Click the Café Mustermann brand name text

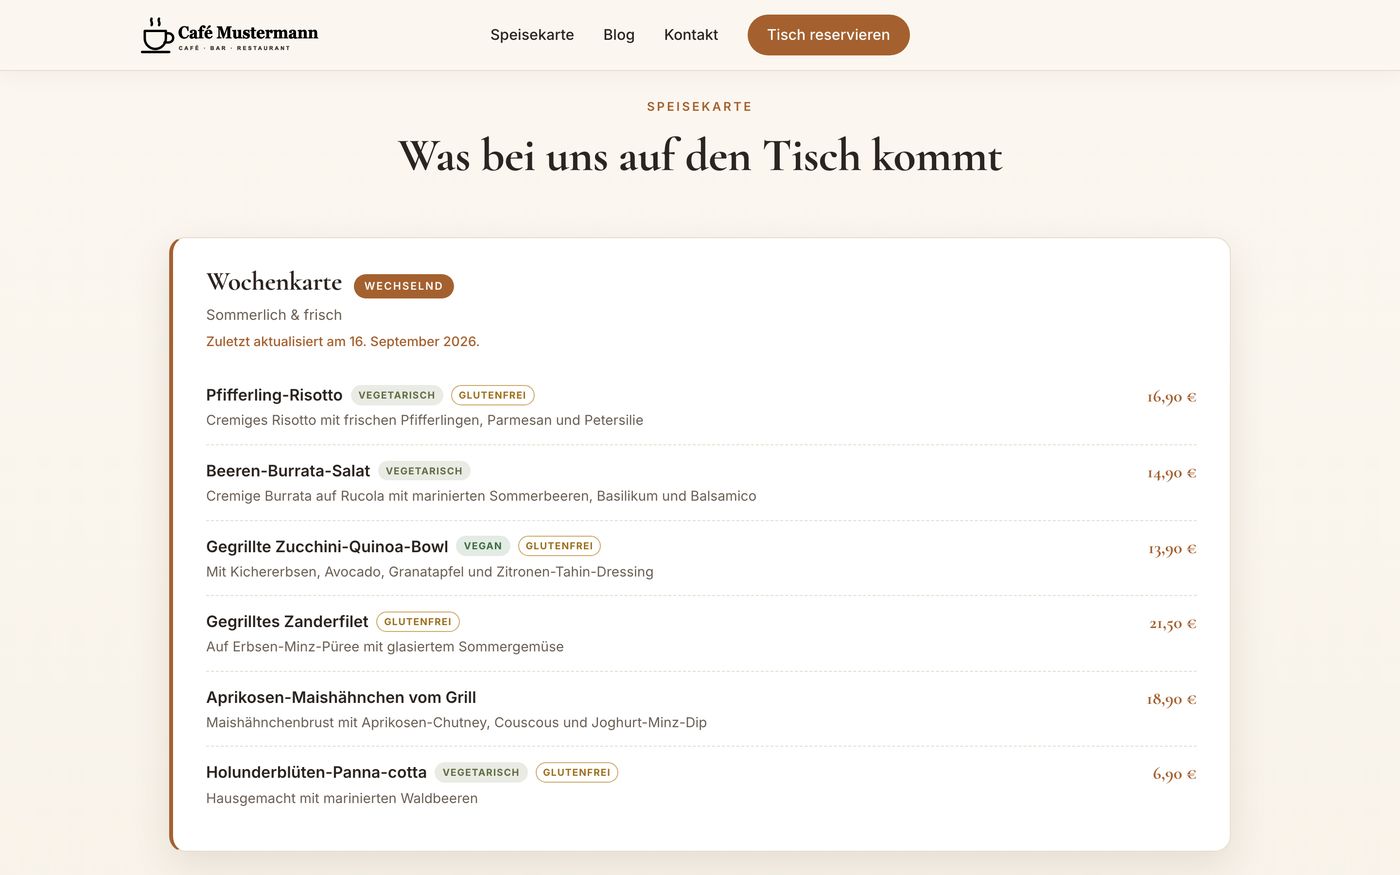(248, 32)
